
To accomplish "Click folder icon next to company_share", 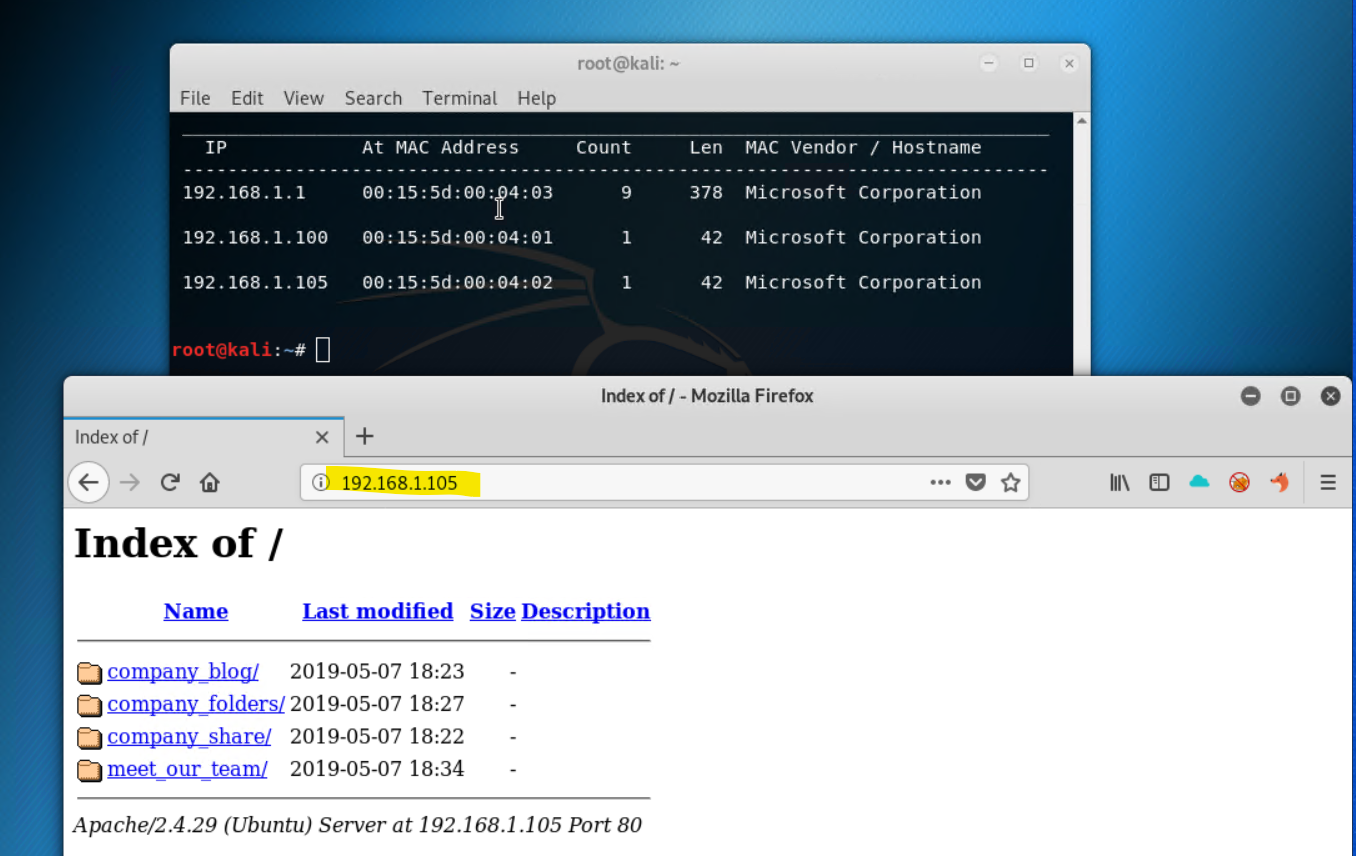I will (90, 737).
